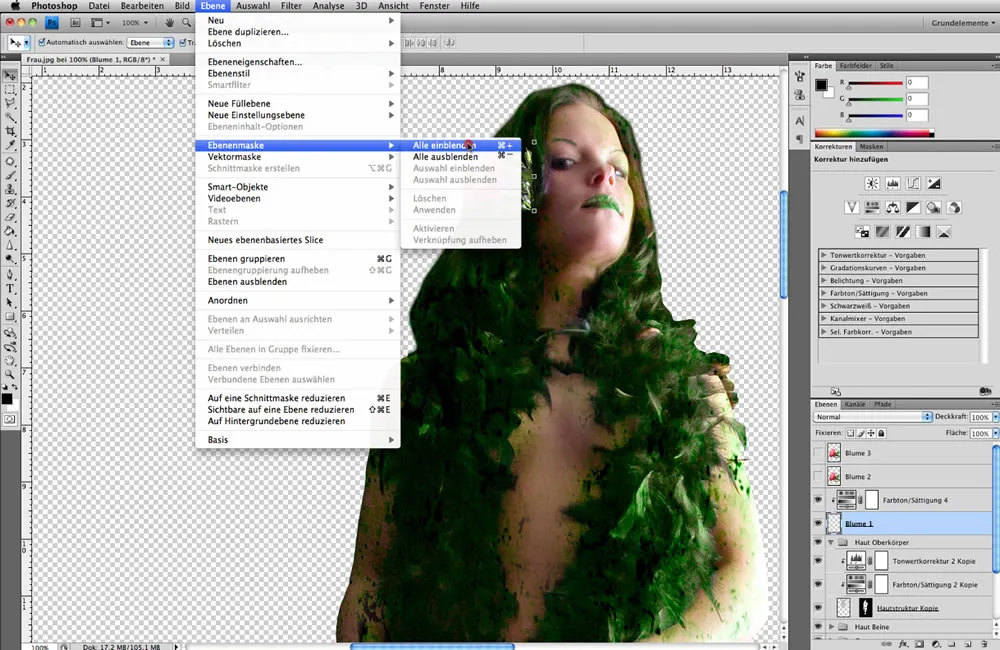Open the Normal blend mode dropdown
Screen dimensions: 1000x650
(x=867, y=416)
